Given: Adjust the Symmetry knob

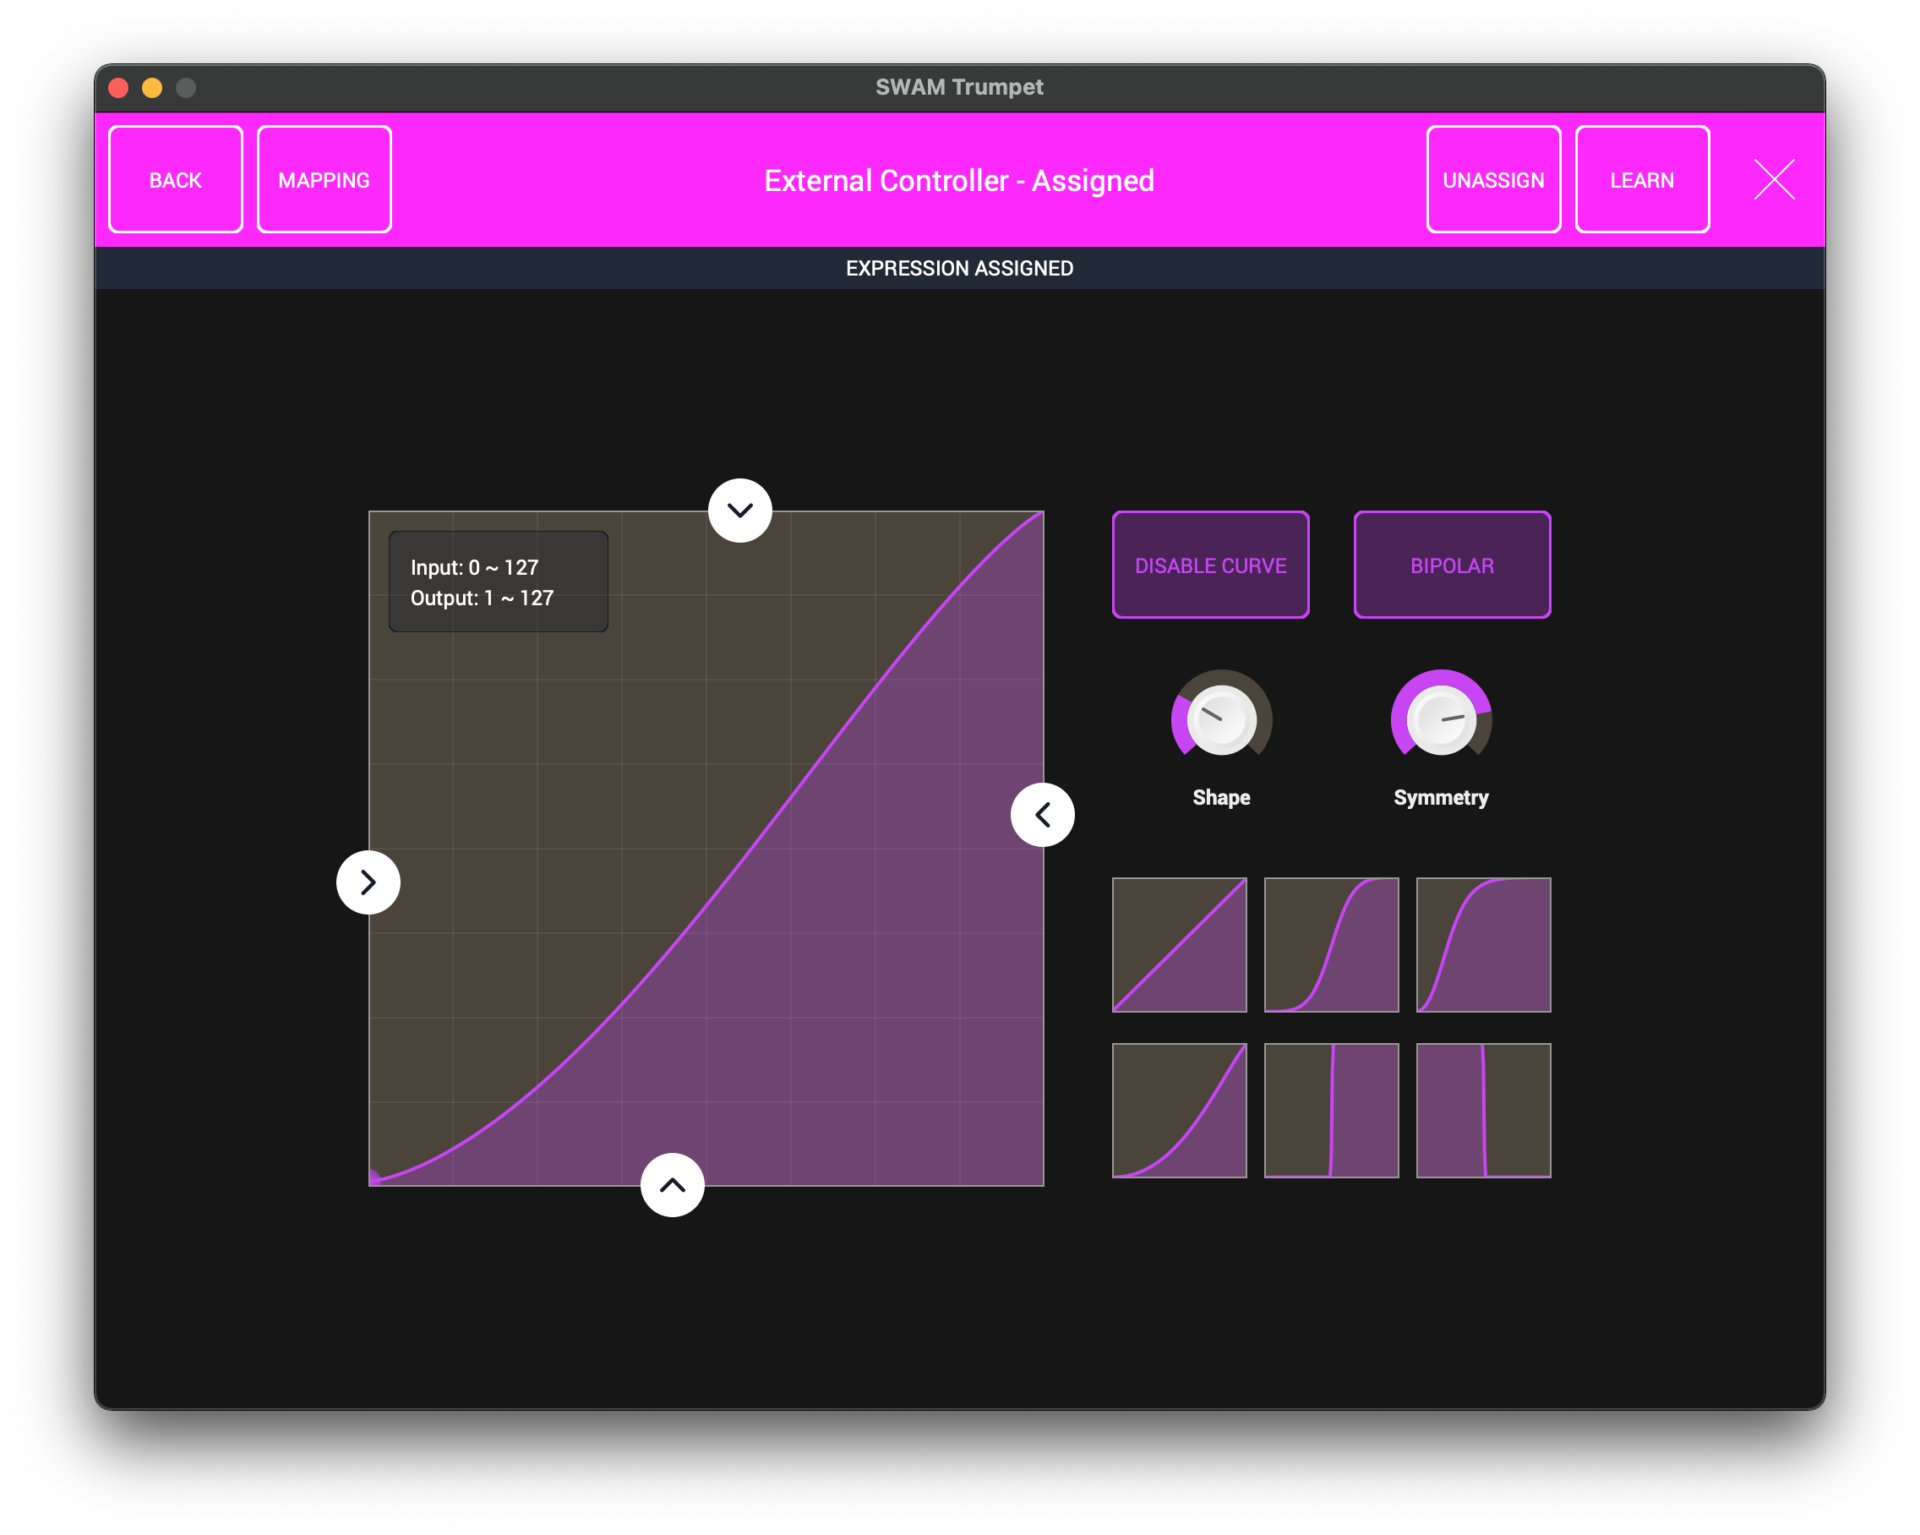Looking at the screenshot, I should coord(1440,717).
